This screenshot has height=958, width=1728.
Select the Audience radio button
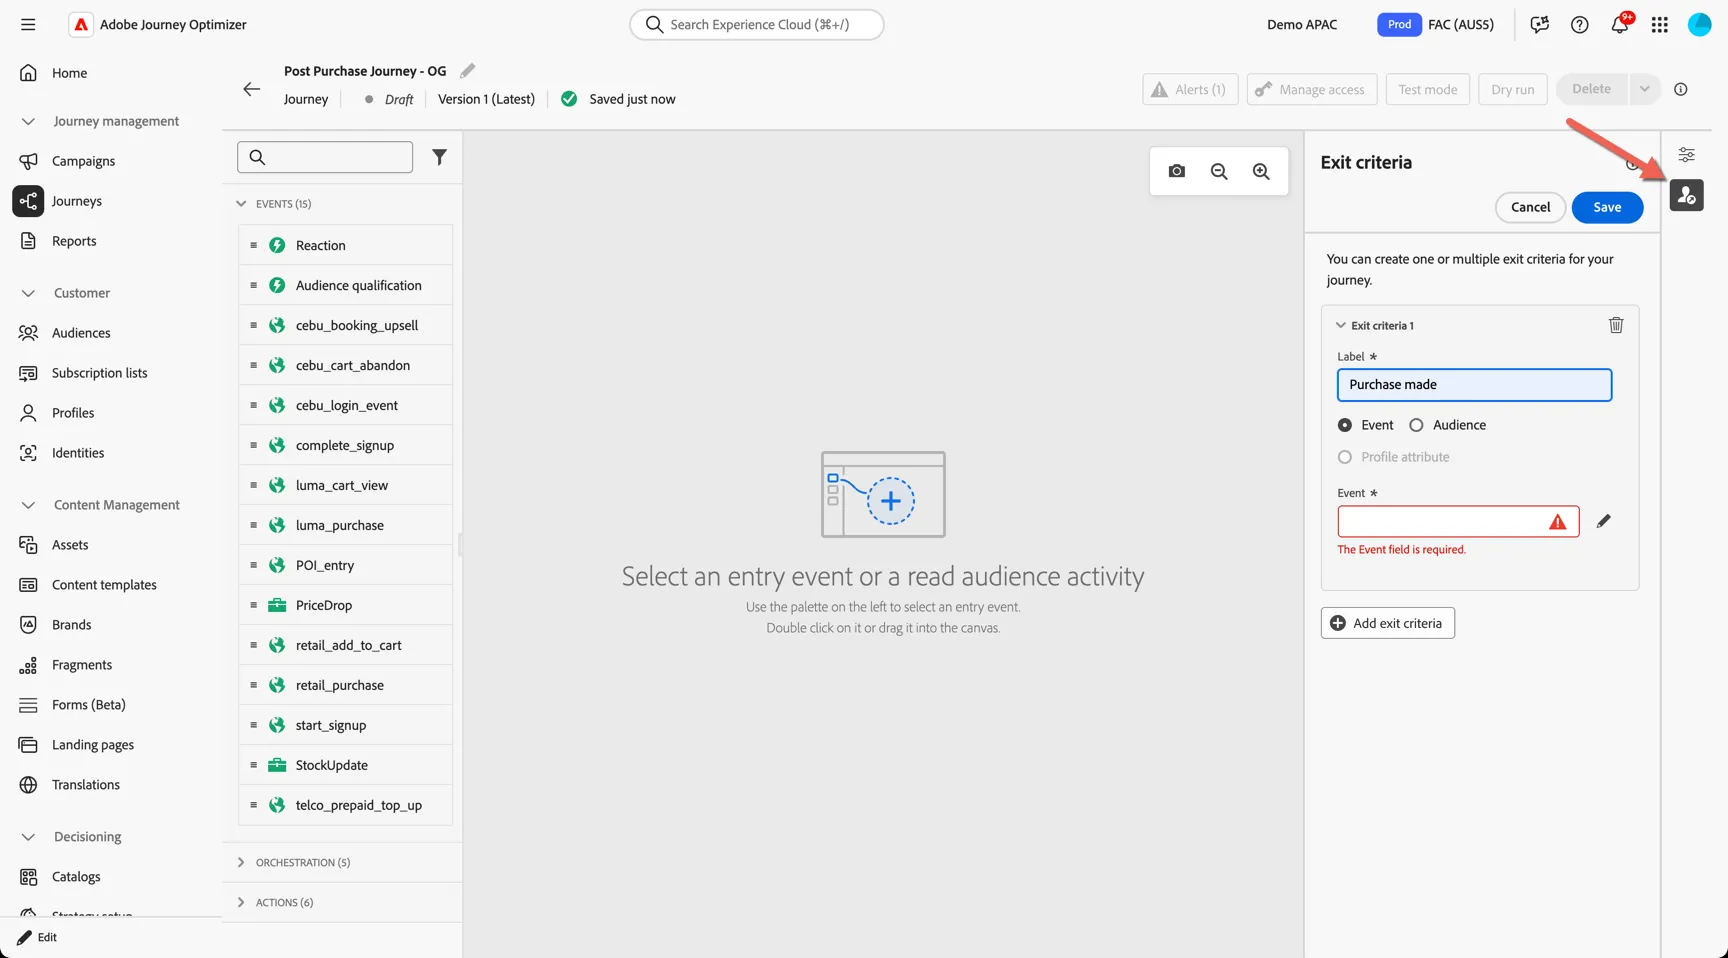point(1416,425)
